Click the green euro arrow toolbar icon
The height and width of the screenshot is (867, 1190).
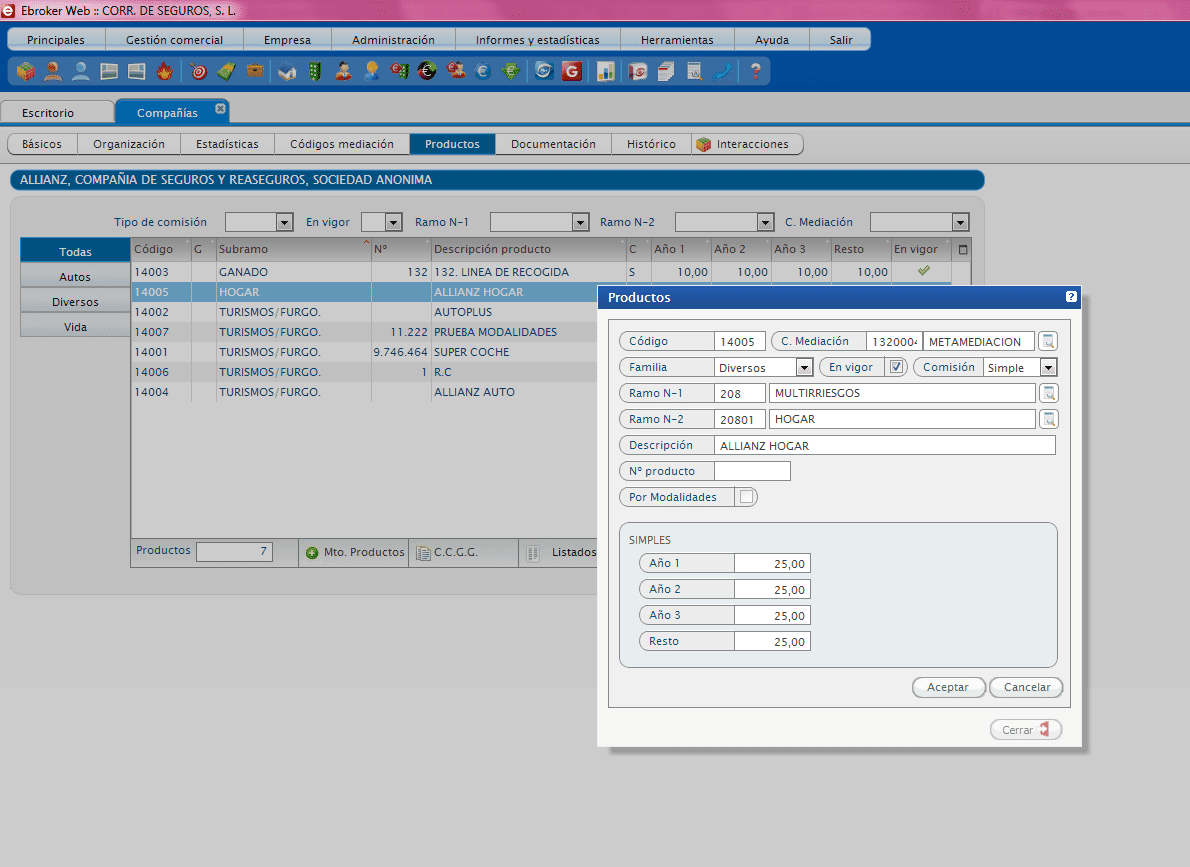coord(511,71)
